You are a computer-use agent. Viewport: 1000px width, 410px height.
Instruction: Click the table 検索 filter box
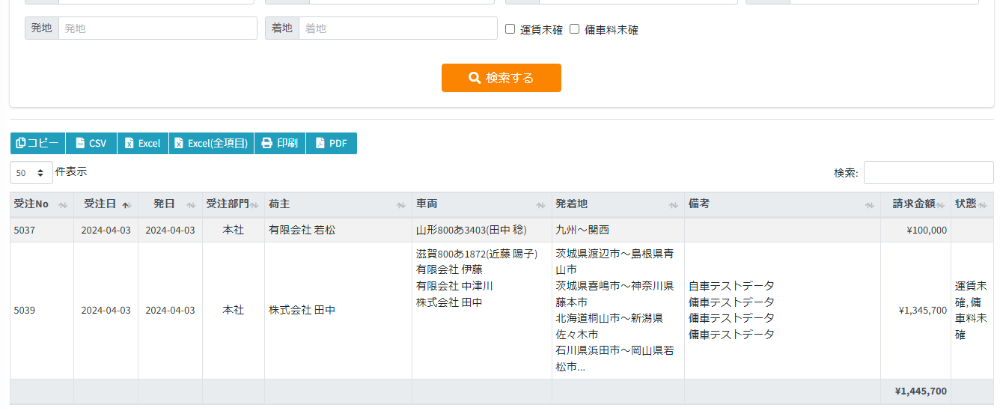click(927, 173)
